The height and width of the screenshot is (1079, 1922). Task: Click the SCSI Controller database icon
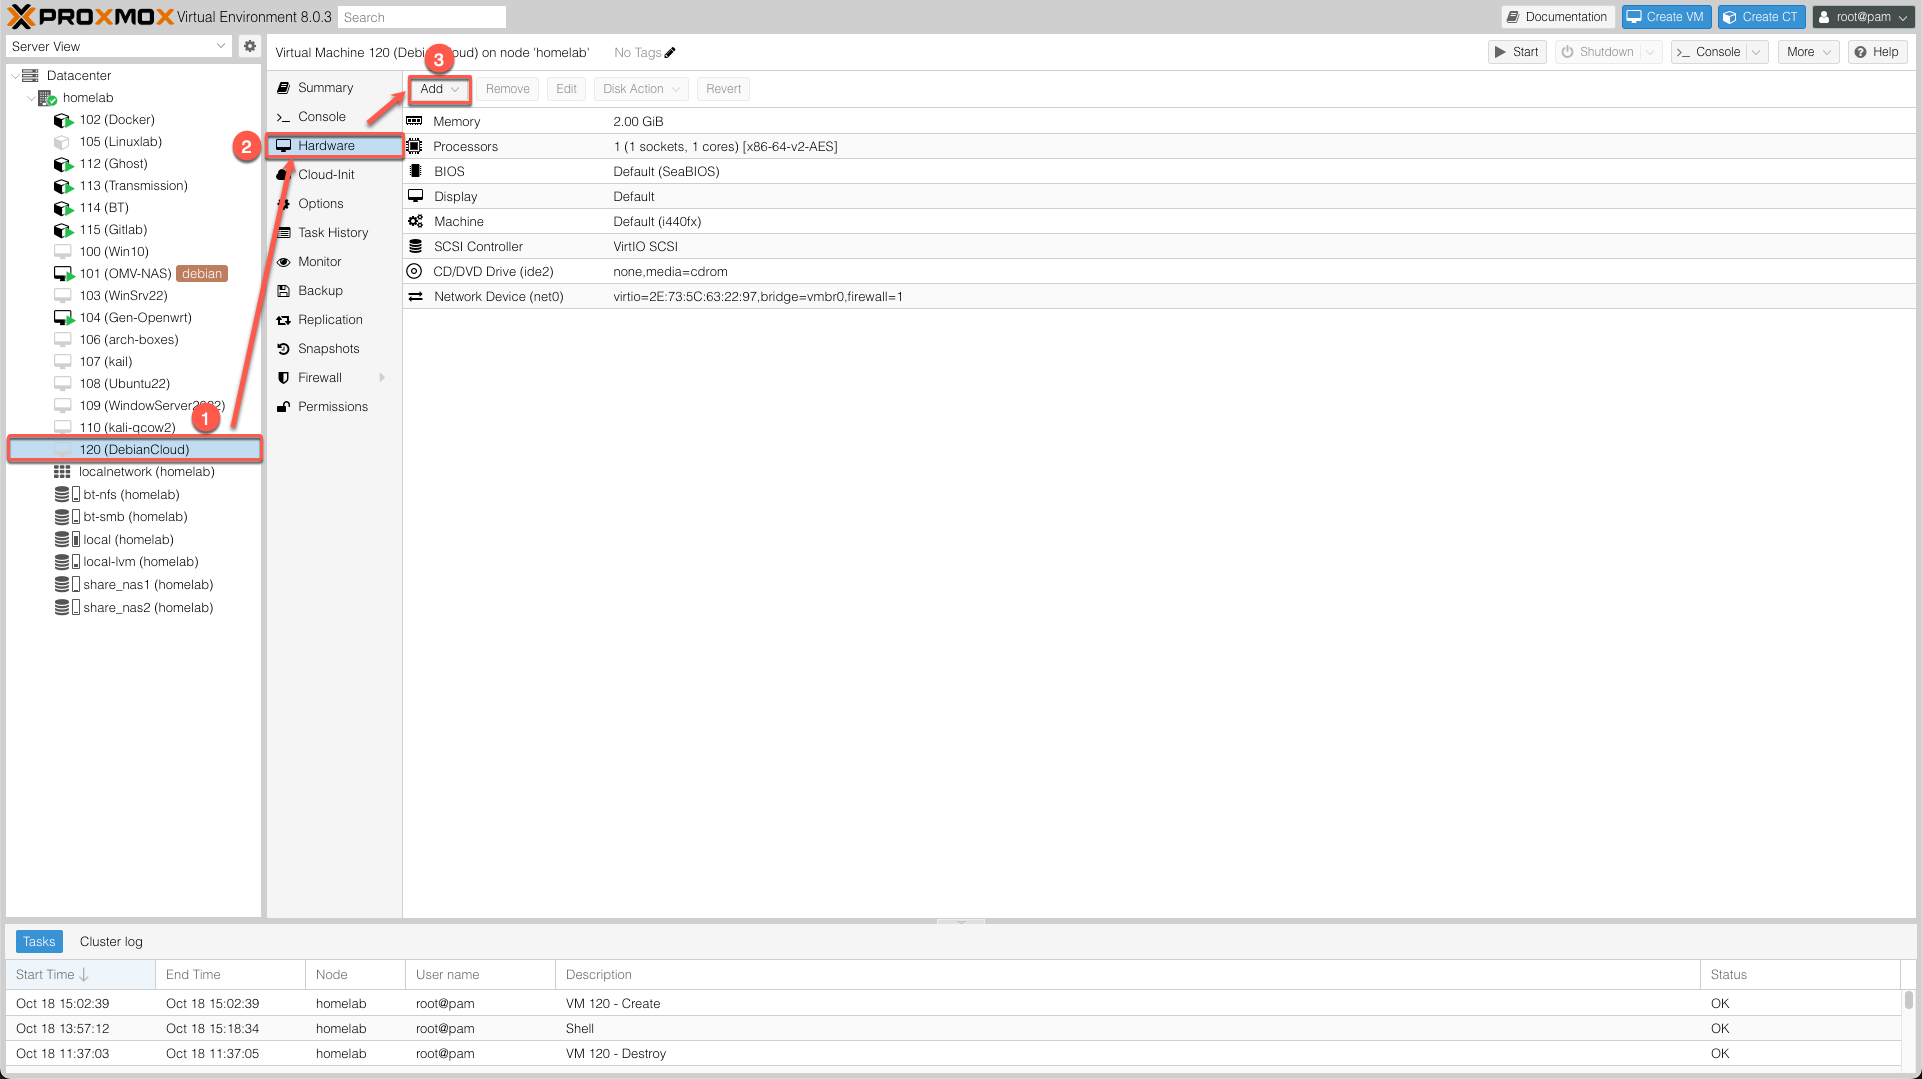pos(415,246)
